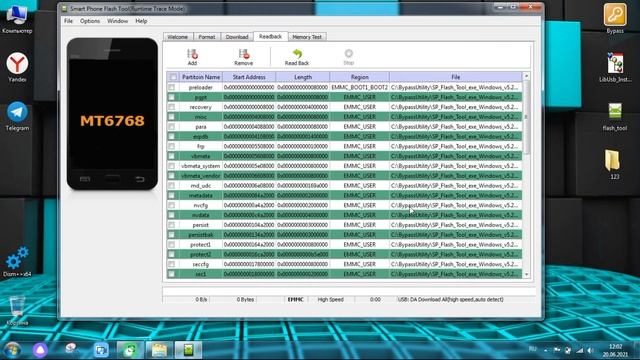Click the vbmeta_vendor partition name cell

[x=200, y=176]
